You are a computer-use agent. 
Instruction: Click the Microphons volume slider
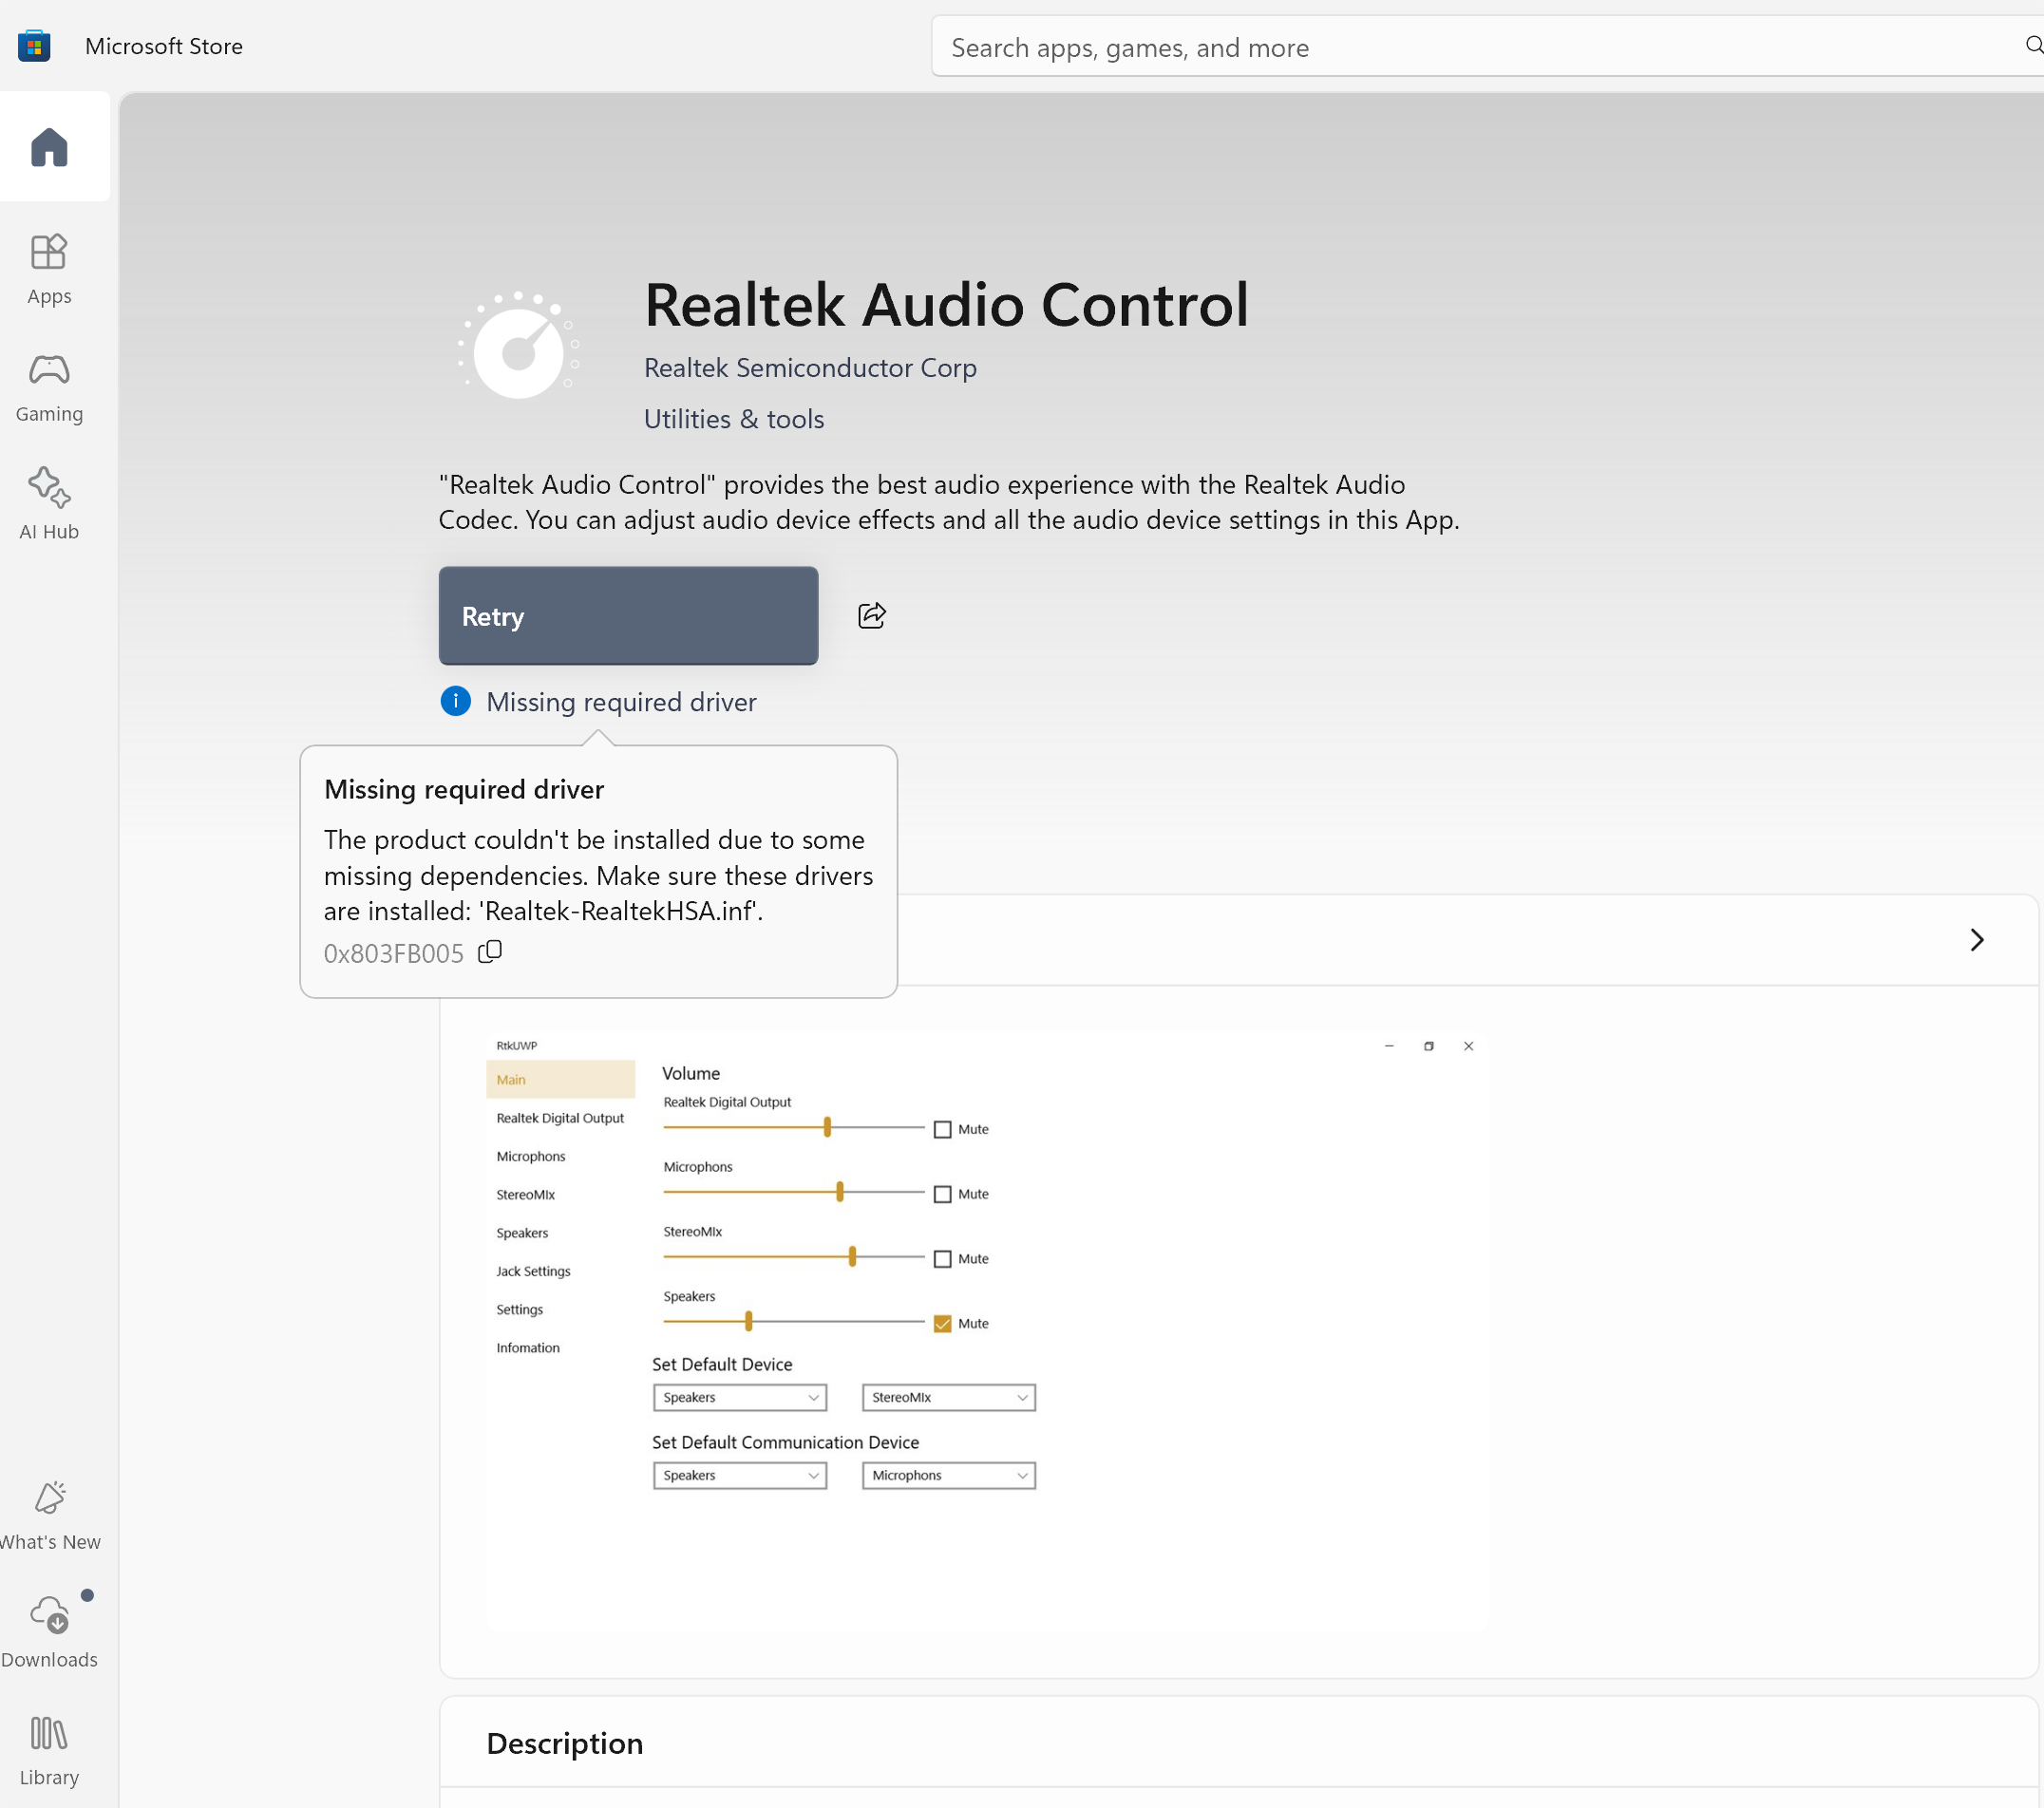tap(793, 1192)
